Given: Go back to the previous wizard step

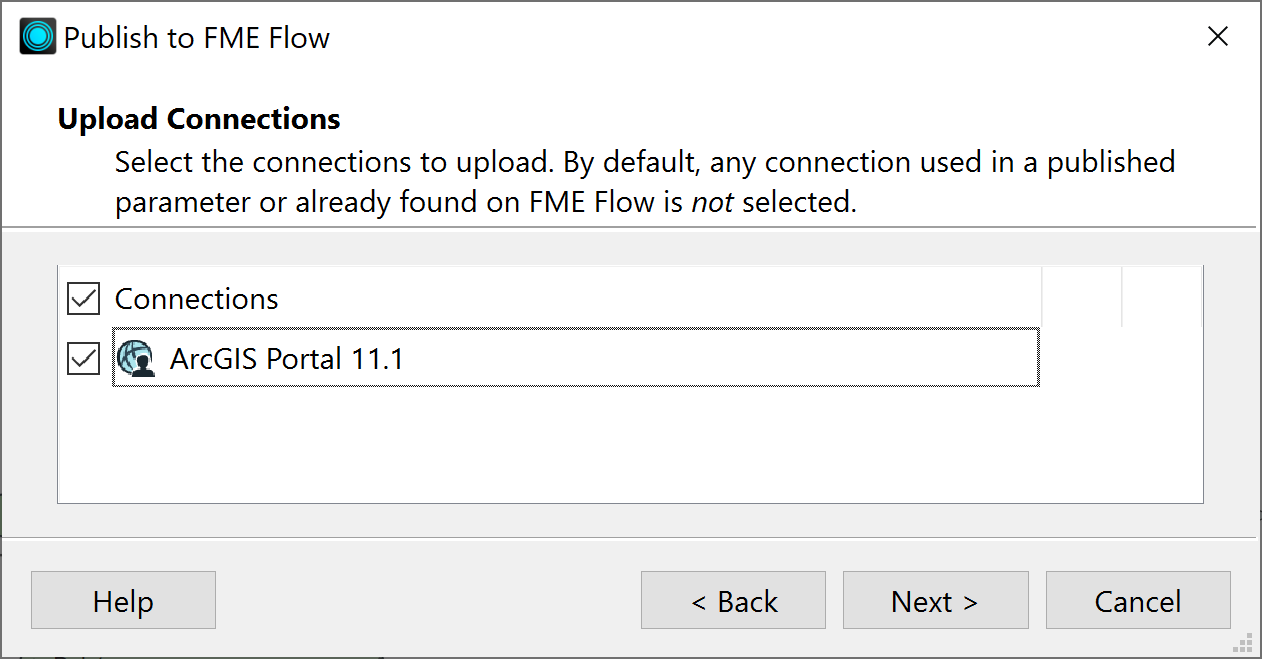Looking at the screenshot, I should click(733, 600).
